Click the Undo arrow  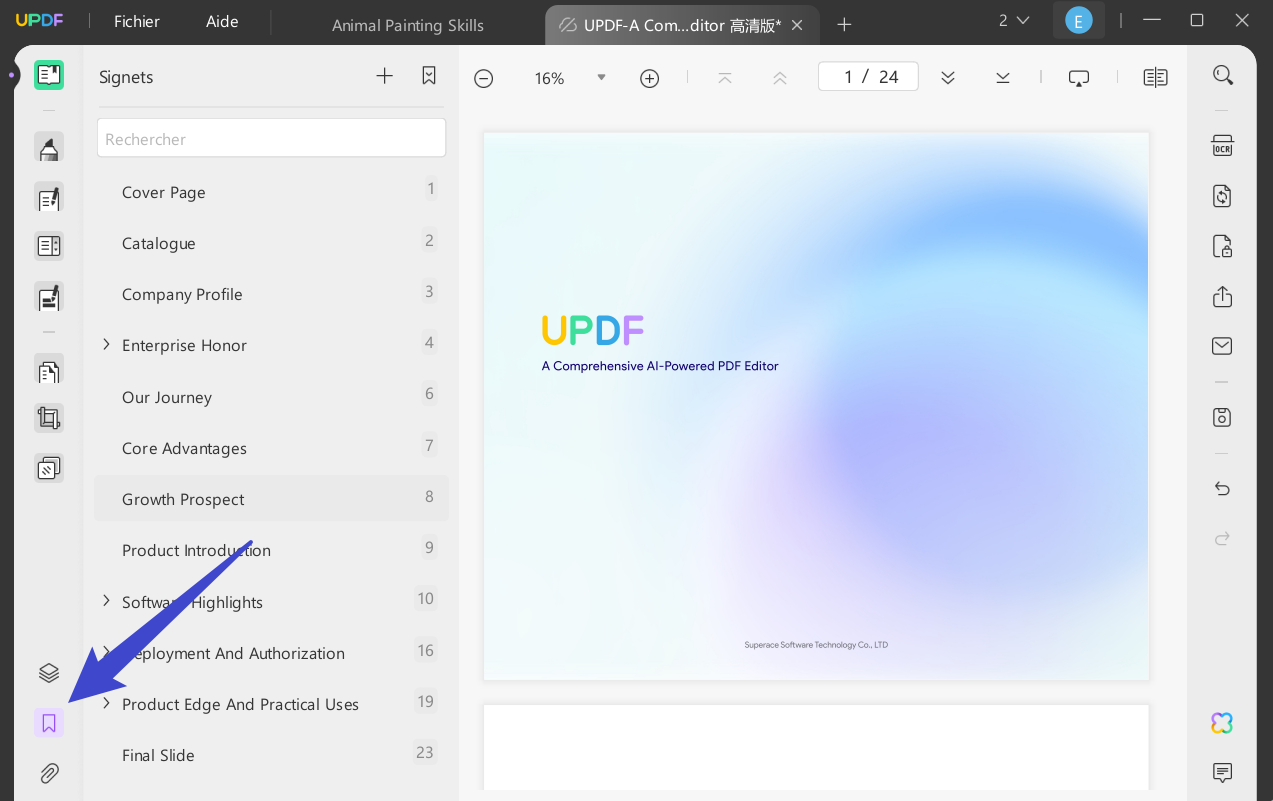pyautogui.click(x=1222, y=489)
